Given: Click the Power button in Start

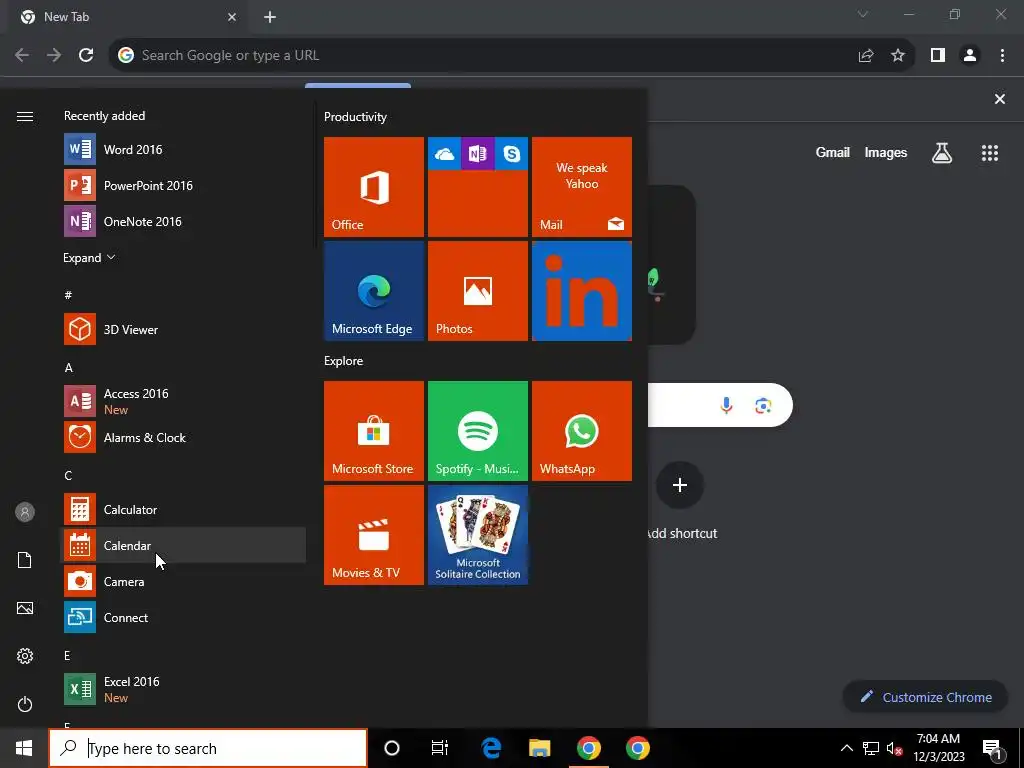Looking at the screenshot, I should [25, 704].
